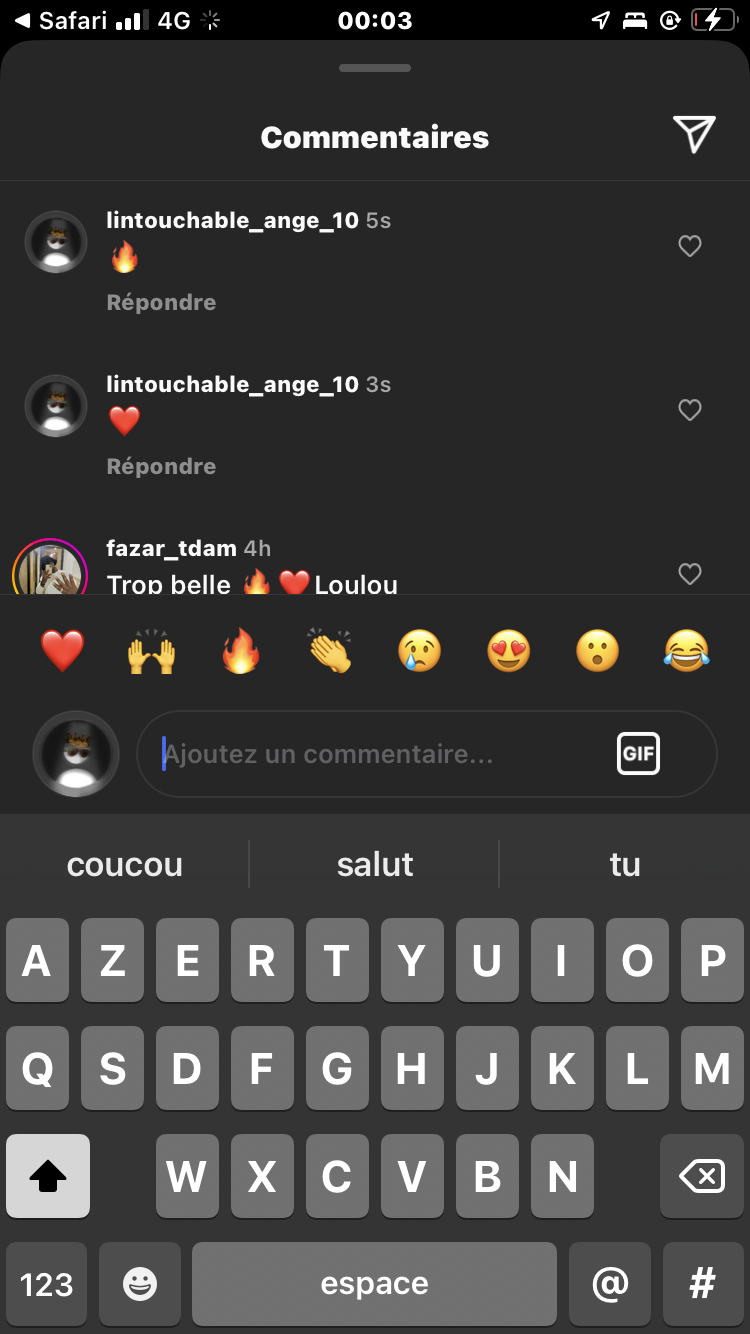Focus the "Ajoutez un commentaire" field
750x1334 pixels.
[x=427, y=754]
